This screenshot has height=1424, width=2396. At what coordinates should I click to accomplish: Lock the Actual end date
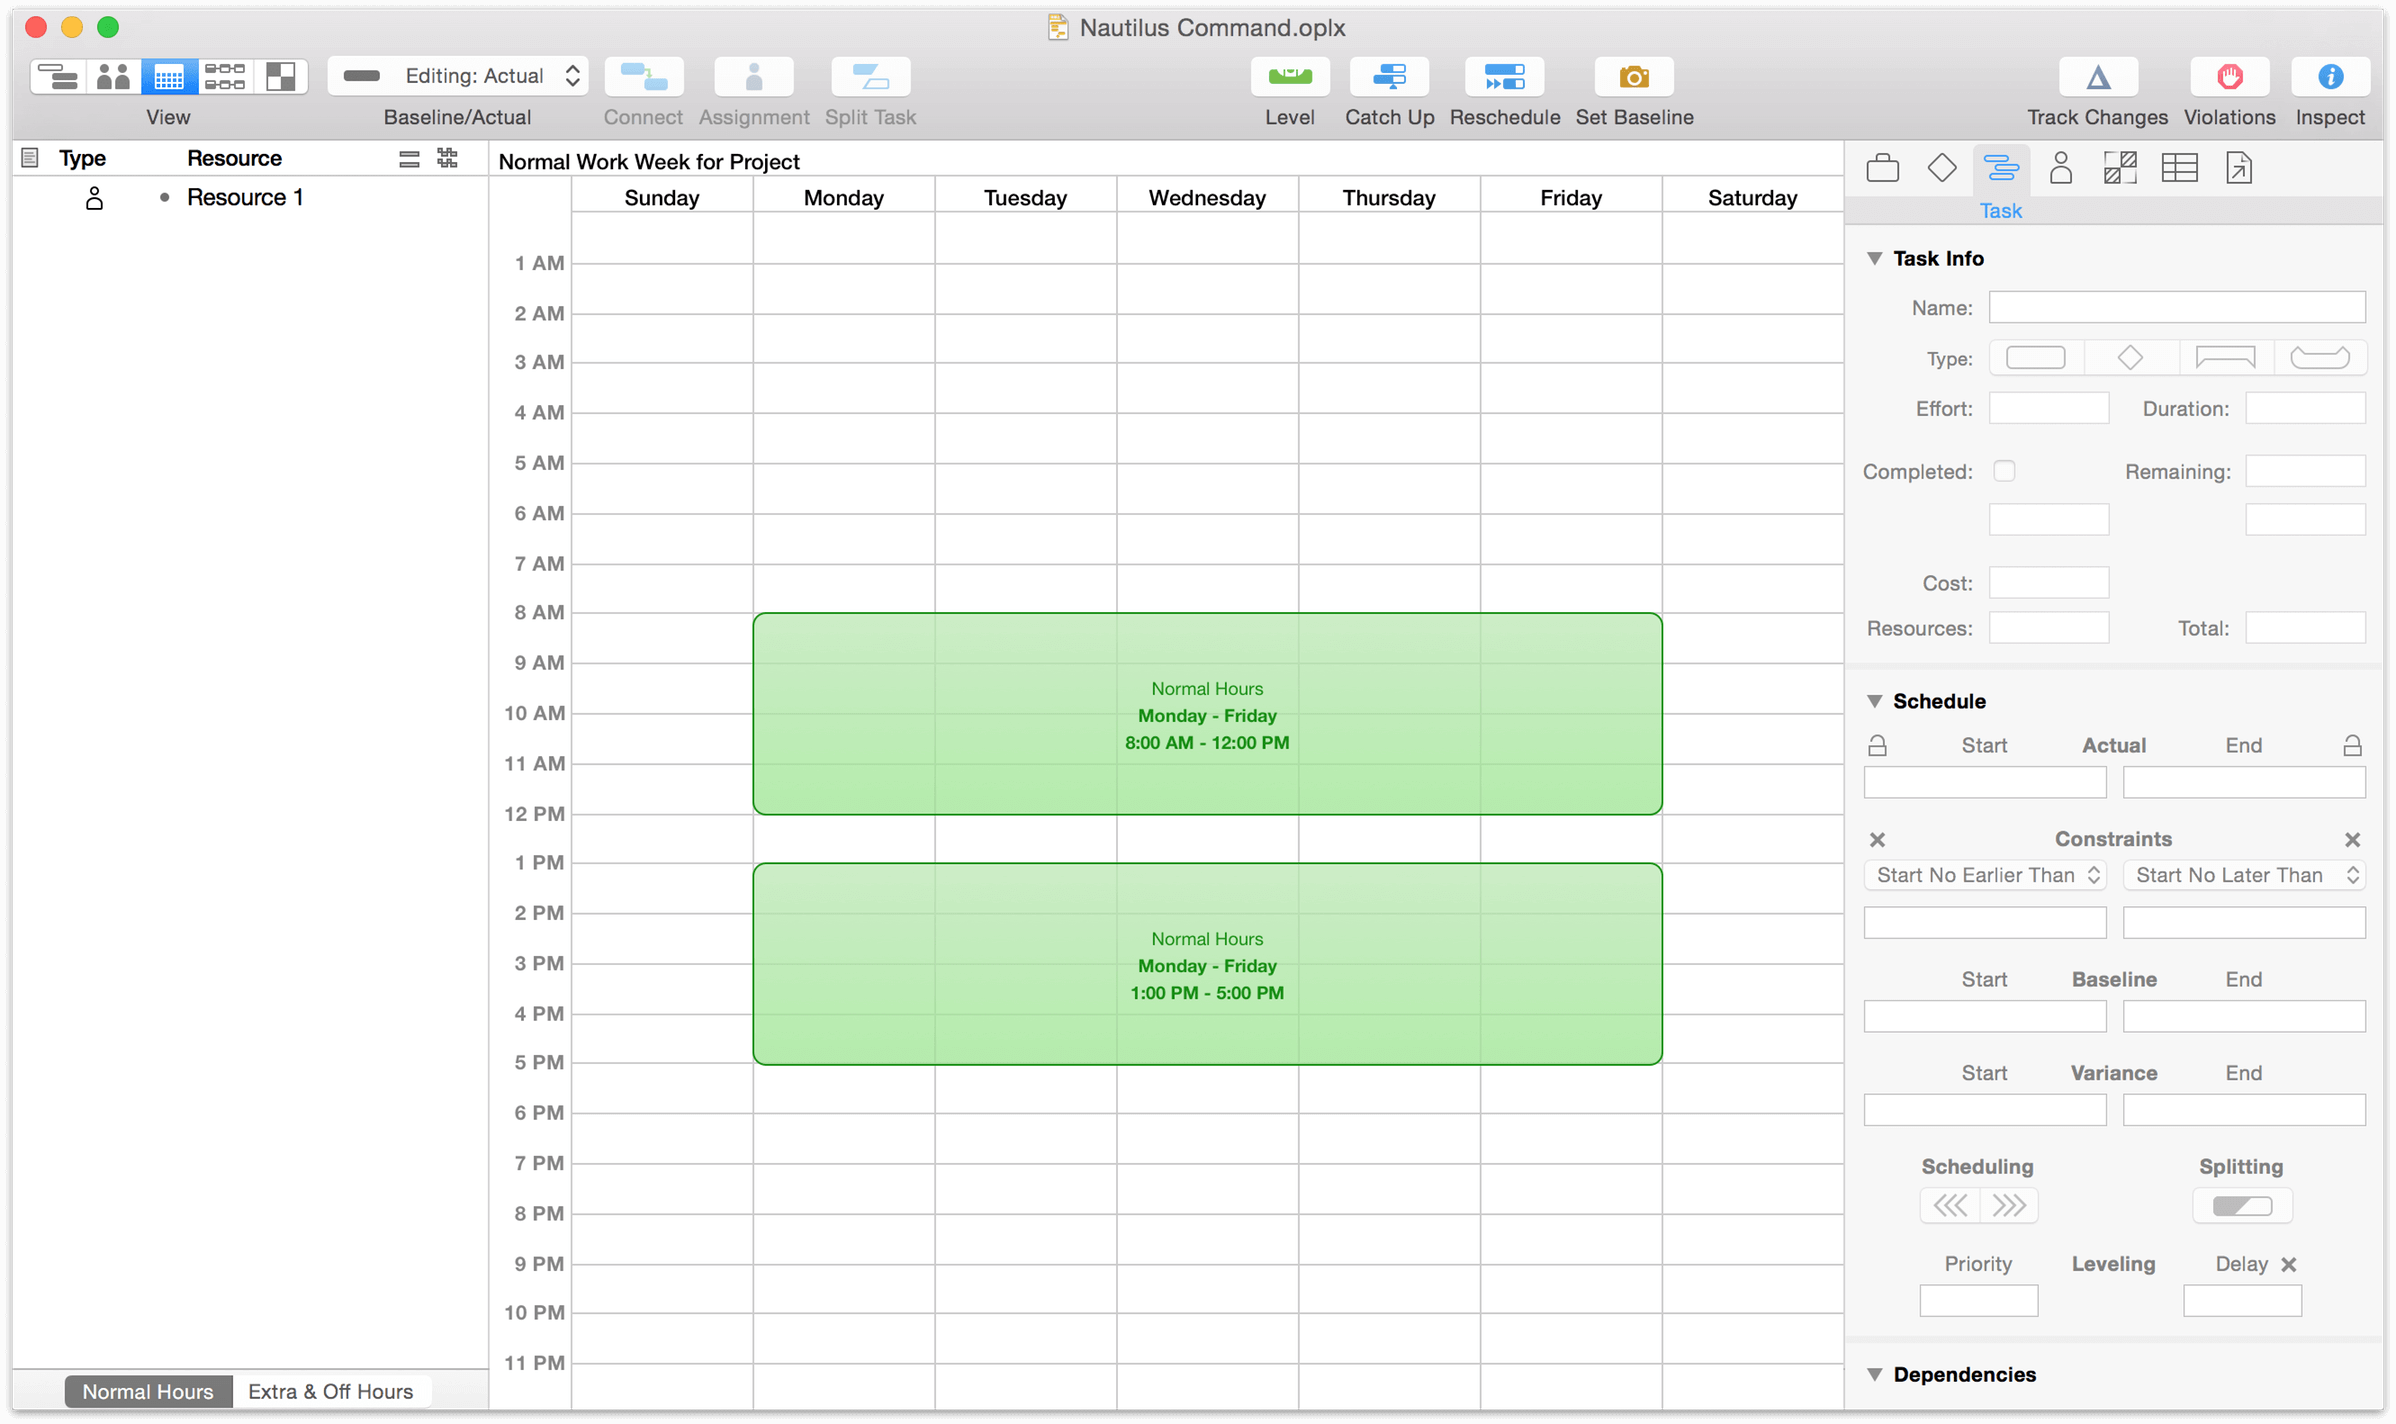click(x=2353, y=746)
